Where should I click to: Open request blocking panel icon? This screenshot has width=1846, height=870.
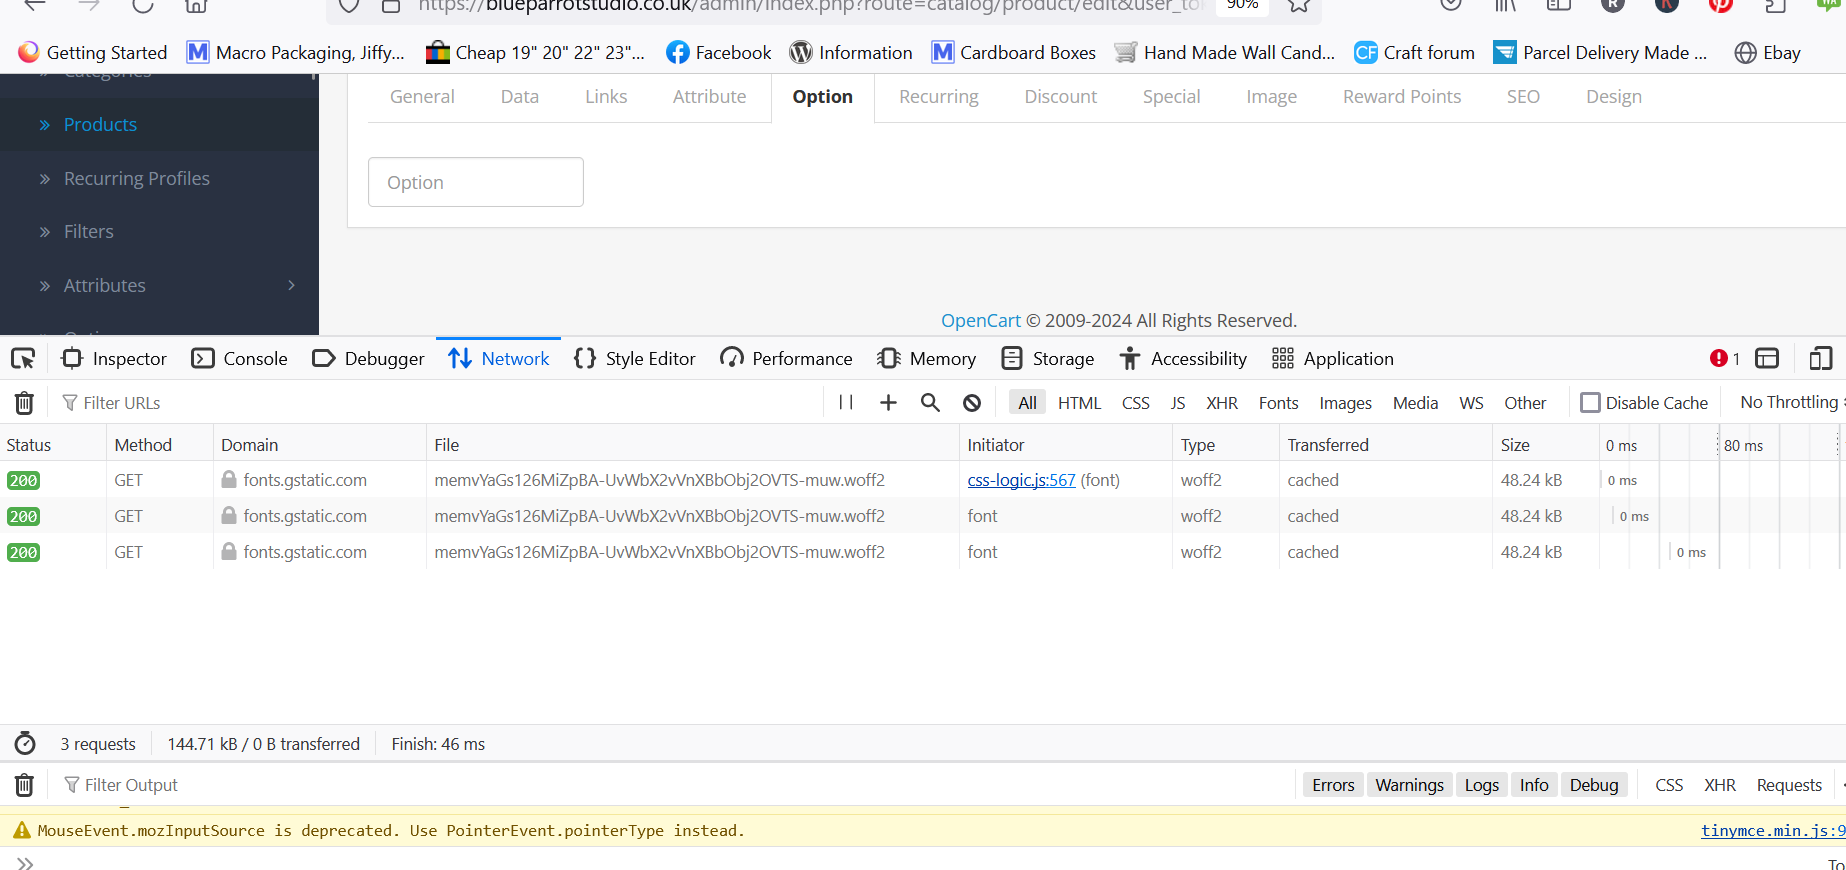(972, 402)
